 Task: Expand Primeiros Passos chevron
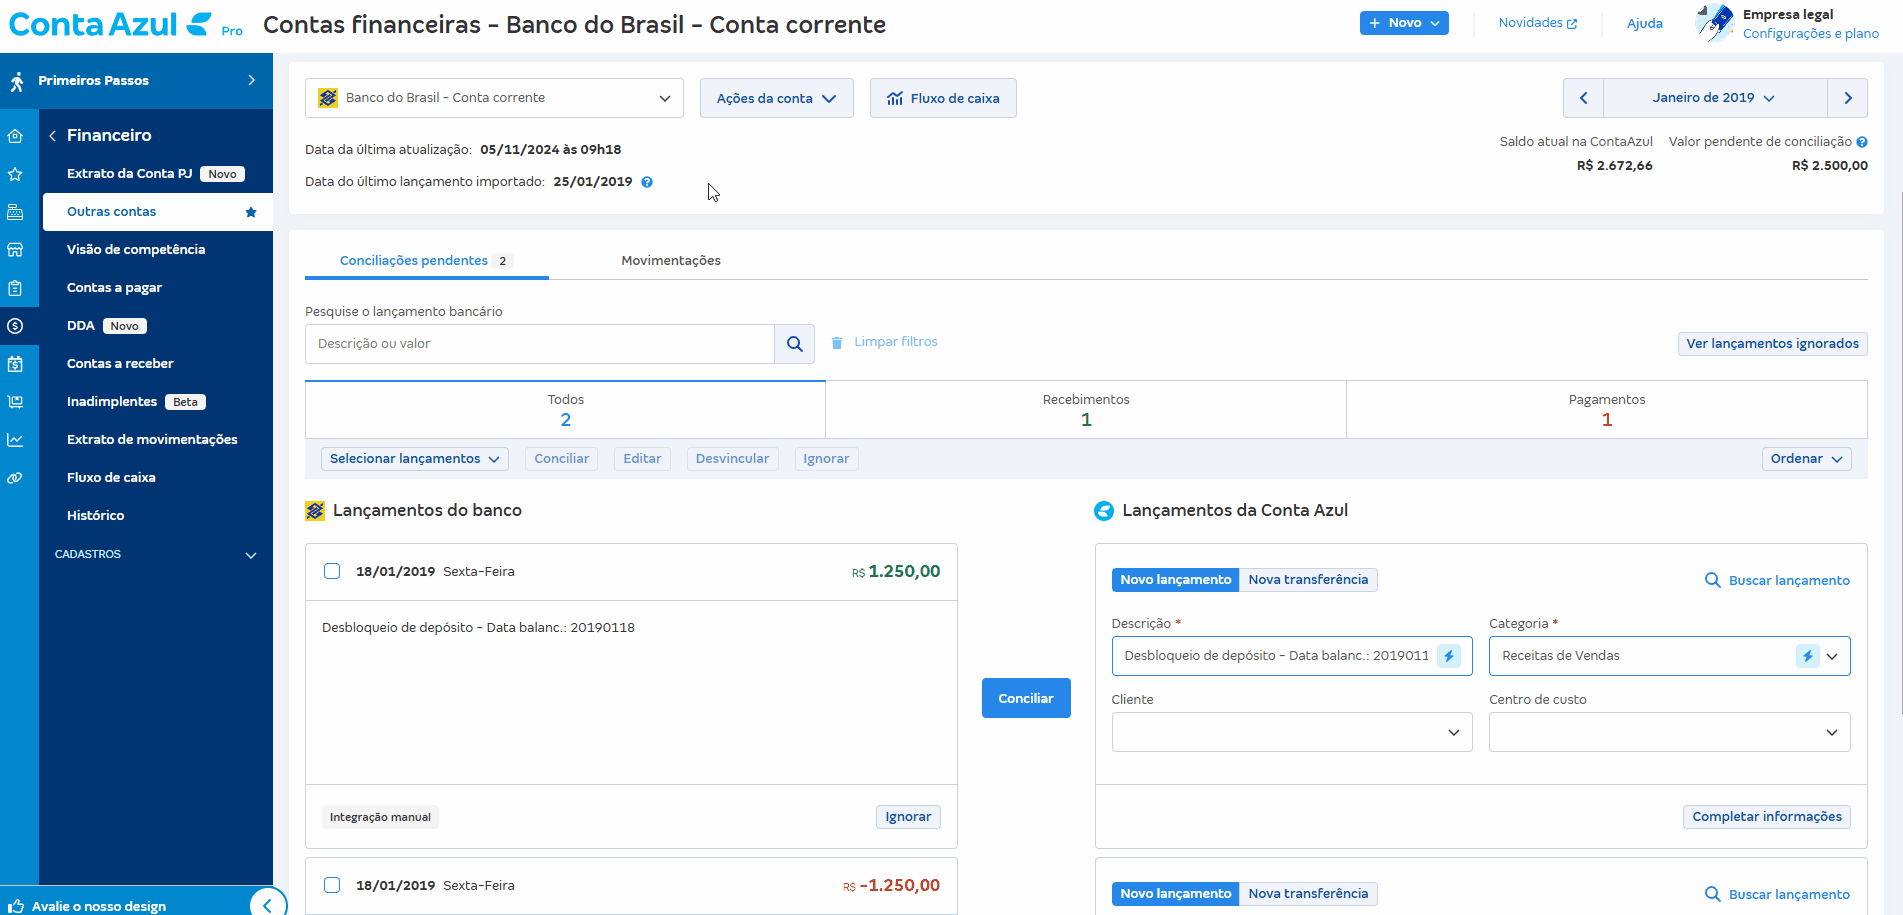point(252,80)
